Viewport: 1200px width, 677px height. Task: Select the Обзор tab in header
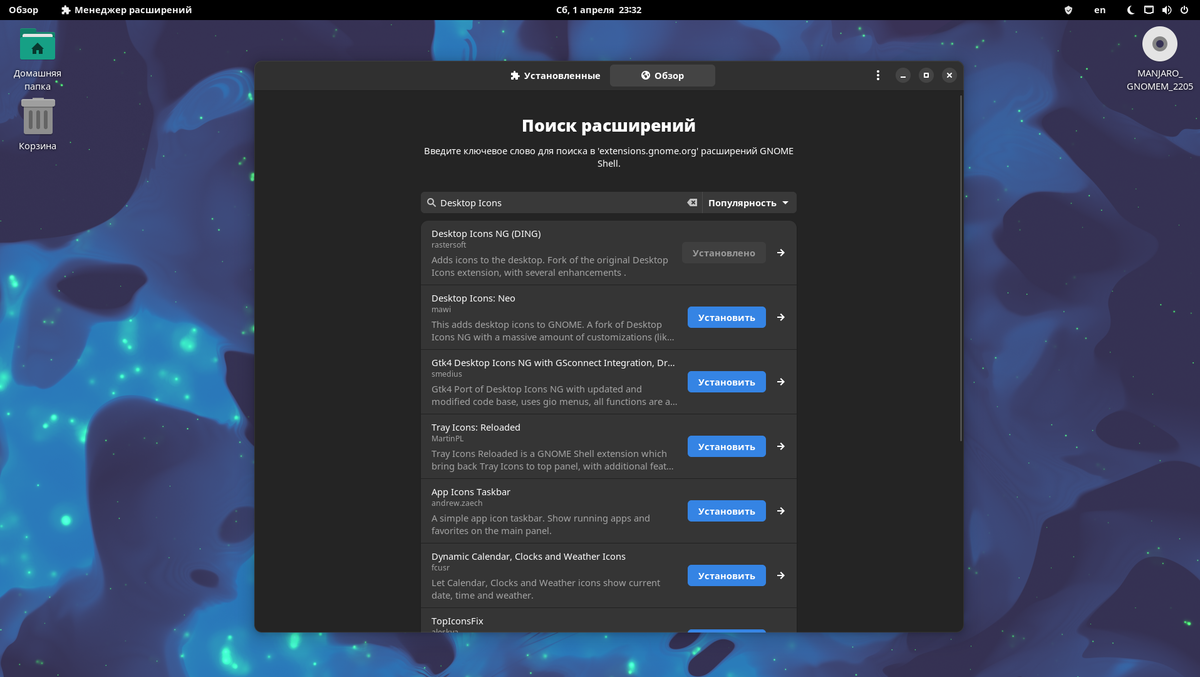click(662, 76)
